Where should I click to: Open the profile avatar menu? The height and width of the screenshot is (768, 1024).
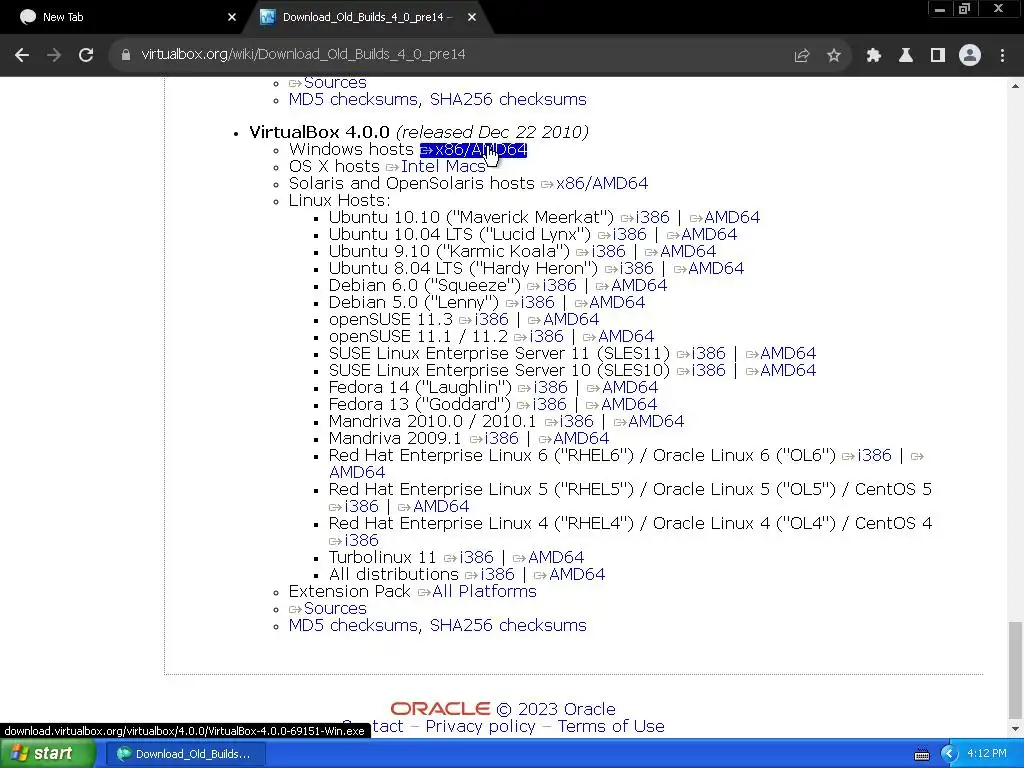[970, 55]
